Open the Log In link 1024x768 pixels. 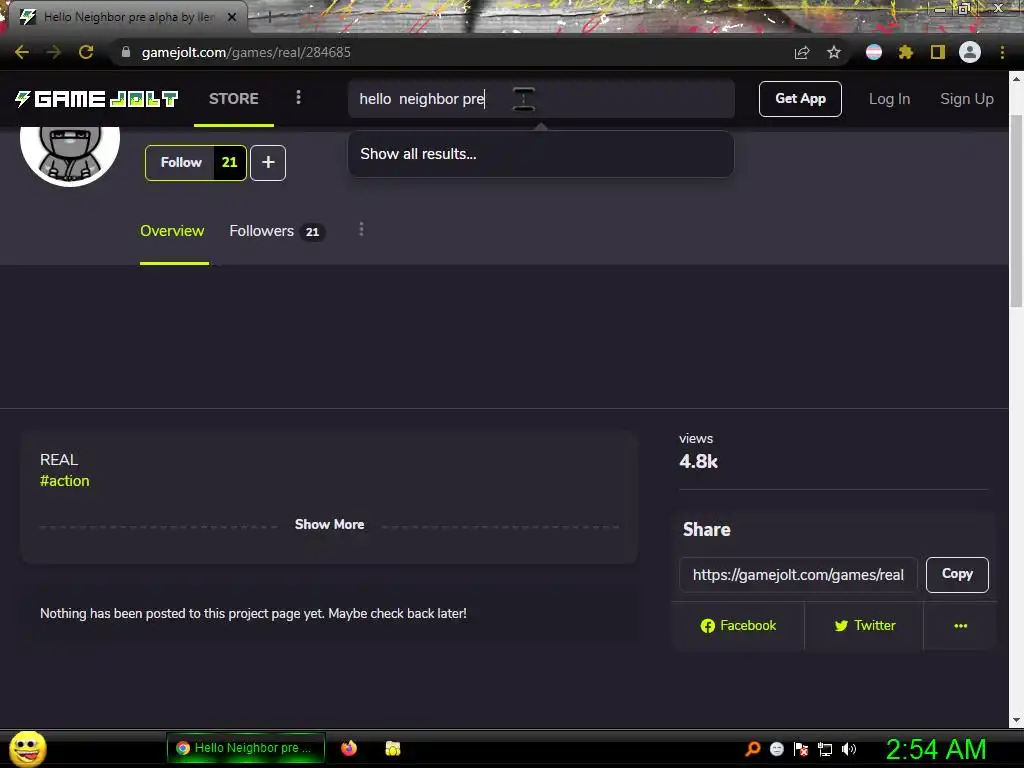tap(889, 99)
